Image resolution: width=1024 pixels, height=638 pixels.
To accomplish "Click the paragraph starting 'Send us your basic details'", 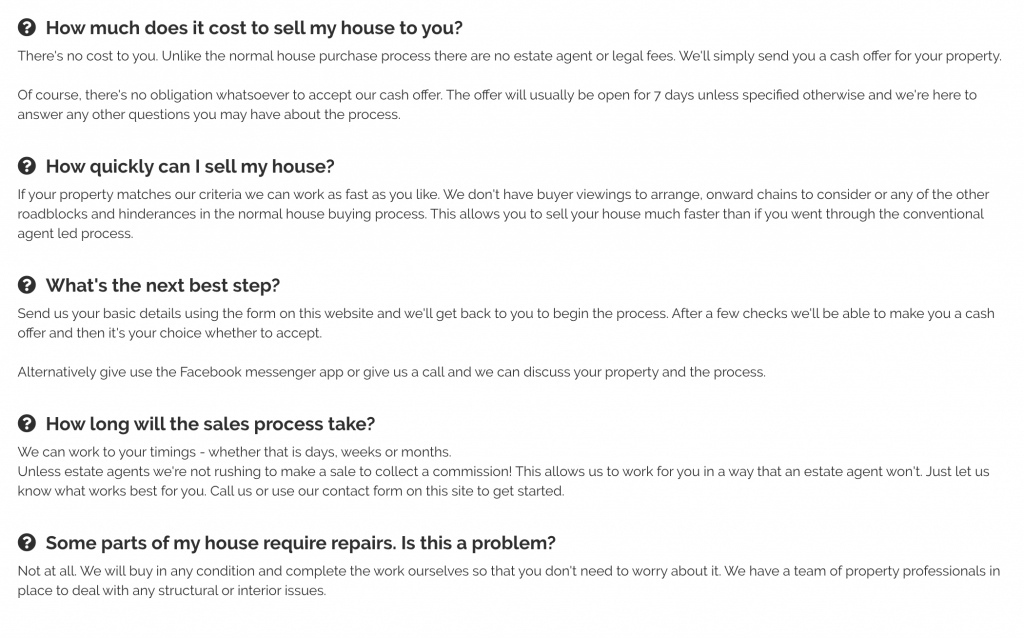I will pos(506,323).
